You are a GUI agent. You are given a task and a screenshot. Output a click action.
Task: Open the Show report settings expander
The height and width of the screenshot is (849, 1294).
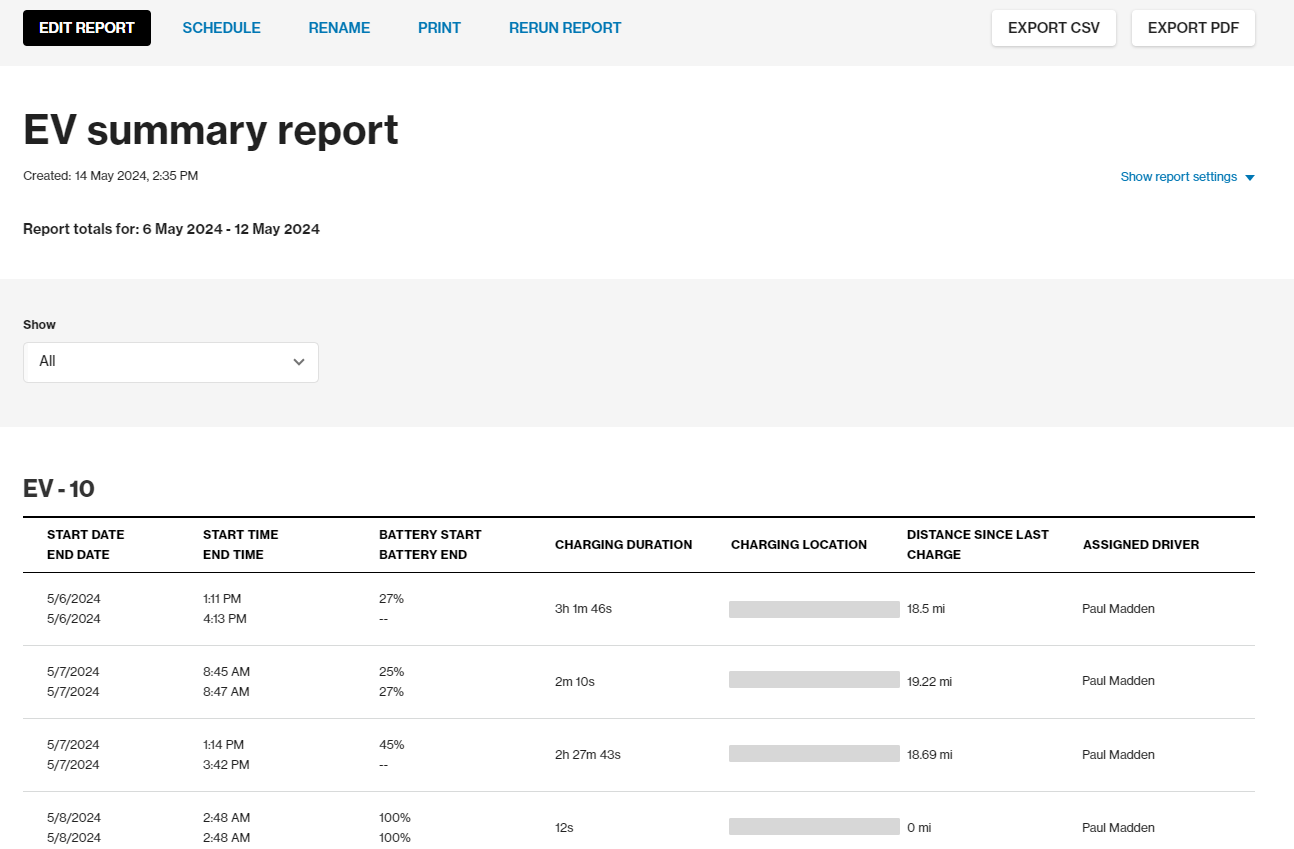(1178, 176)
